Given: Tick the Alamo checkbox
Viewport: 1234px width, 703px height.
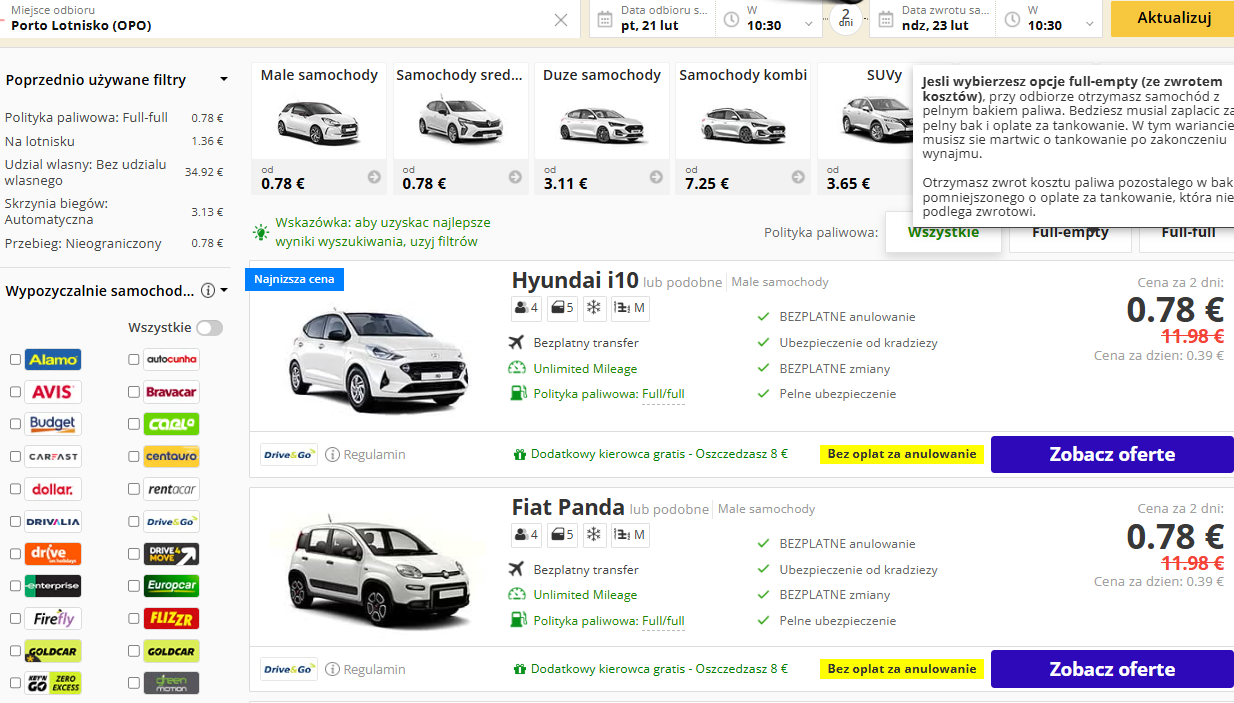Looking at the screenshot, I should (15, 359).
